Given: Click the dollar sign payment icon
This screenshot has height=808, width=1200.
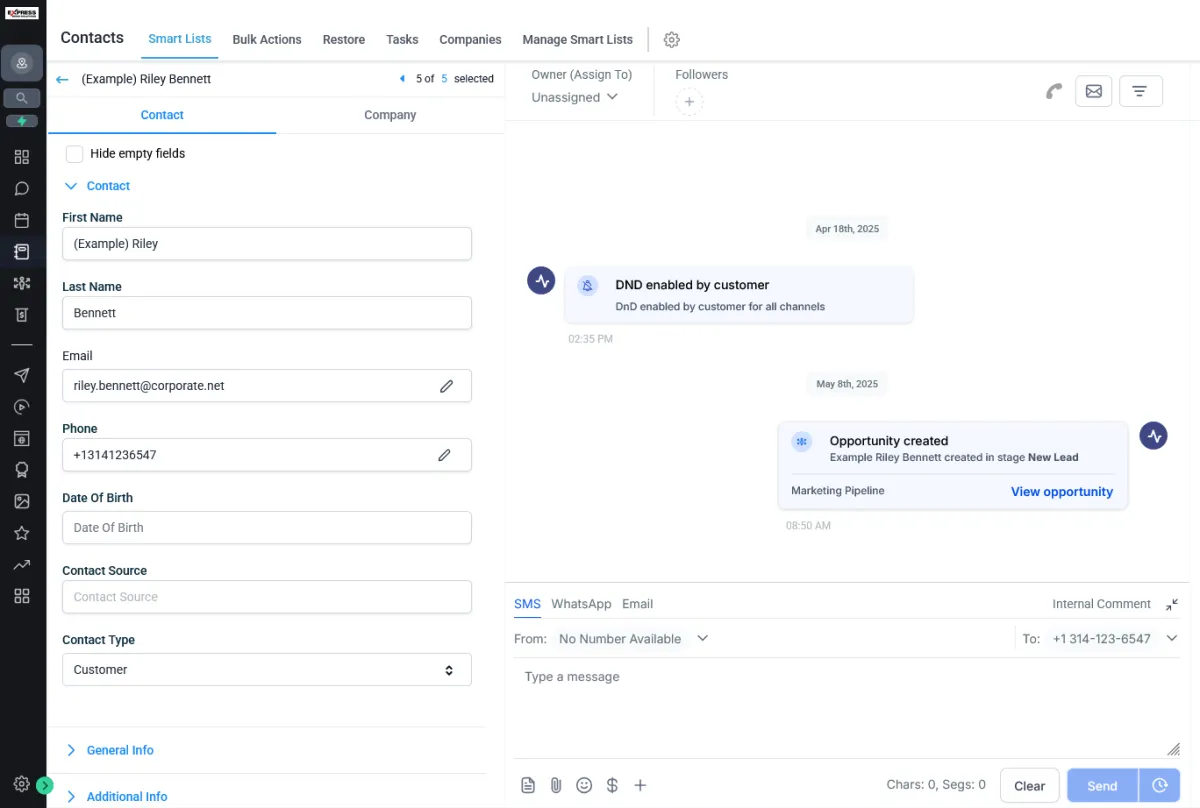Looking at the screenshot, I should [x=612, y=785].
